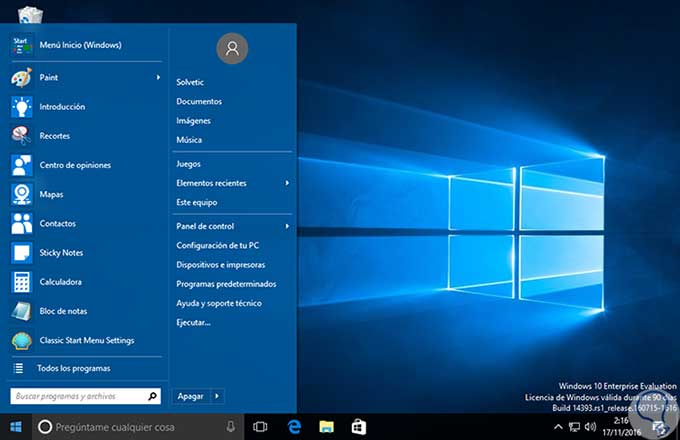Click the Todos los programas list icon
The image size is (680, 440).
(18, 368)
